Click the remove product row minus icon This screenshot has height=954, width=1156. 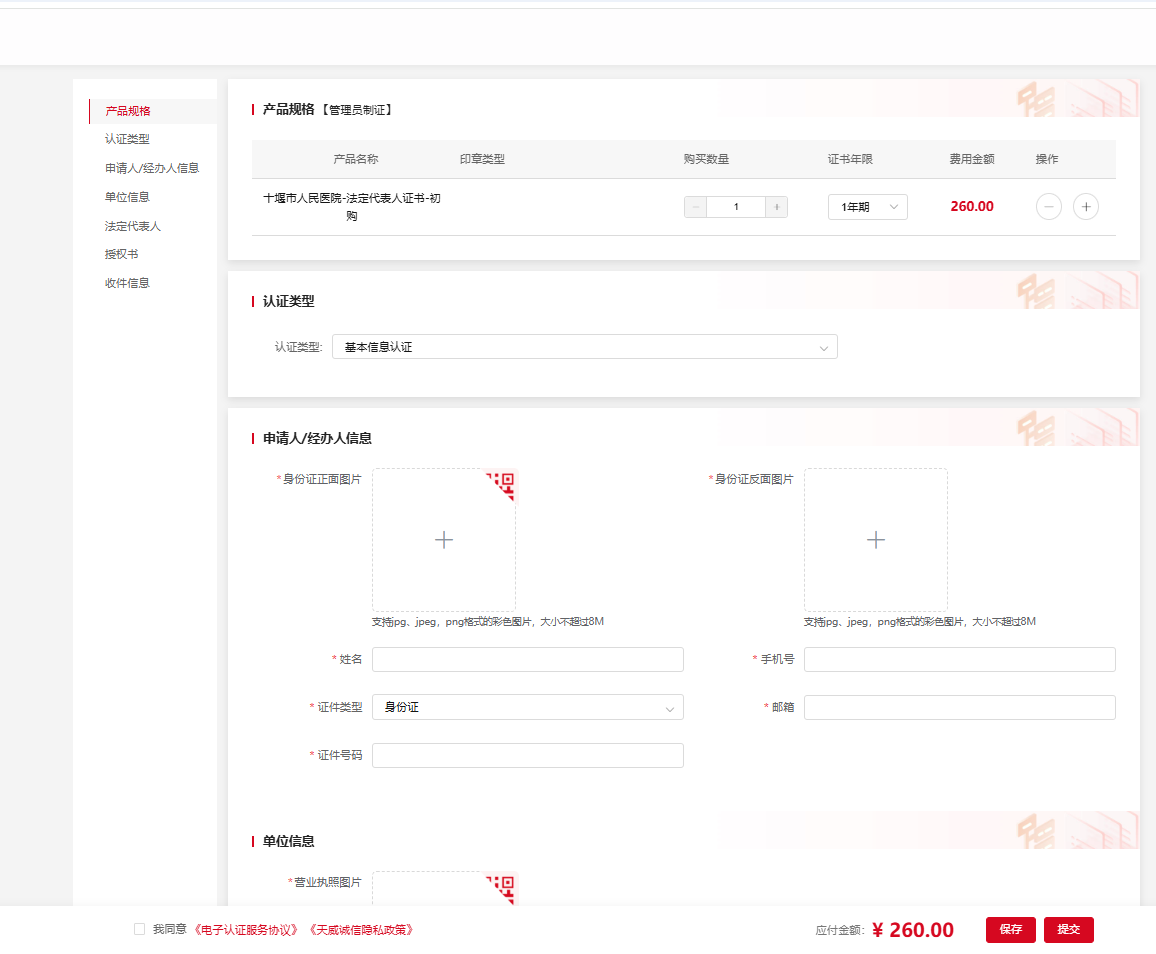click(x=1048, y=207)
